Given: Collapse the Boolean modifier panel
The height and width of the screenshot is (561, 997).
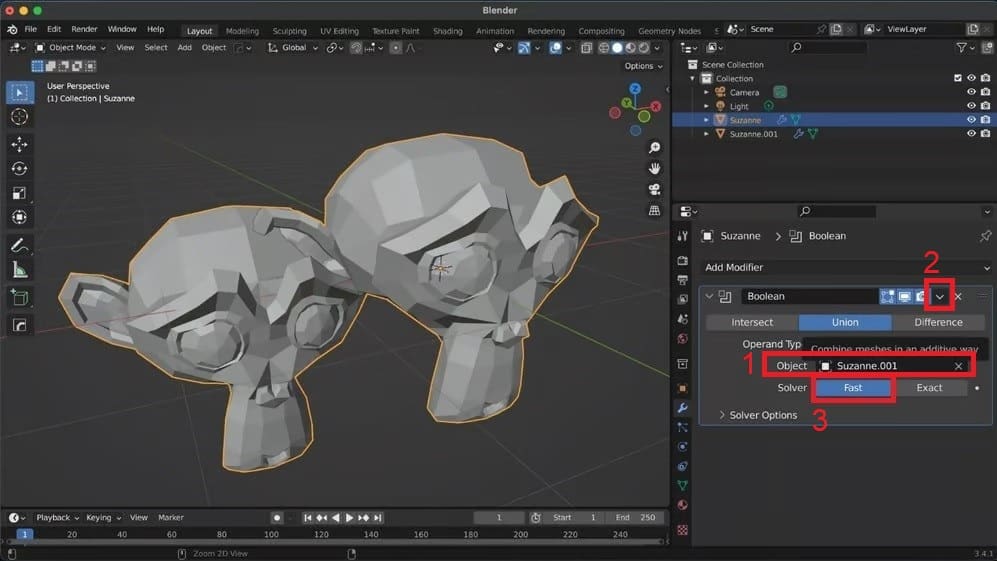Looking at the screenshot, I should (x=709, y=296).
